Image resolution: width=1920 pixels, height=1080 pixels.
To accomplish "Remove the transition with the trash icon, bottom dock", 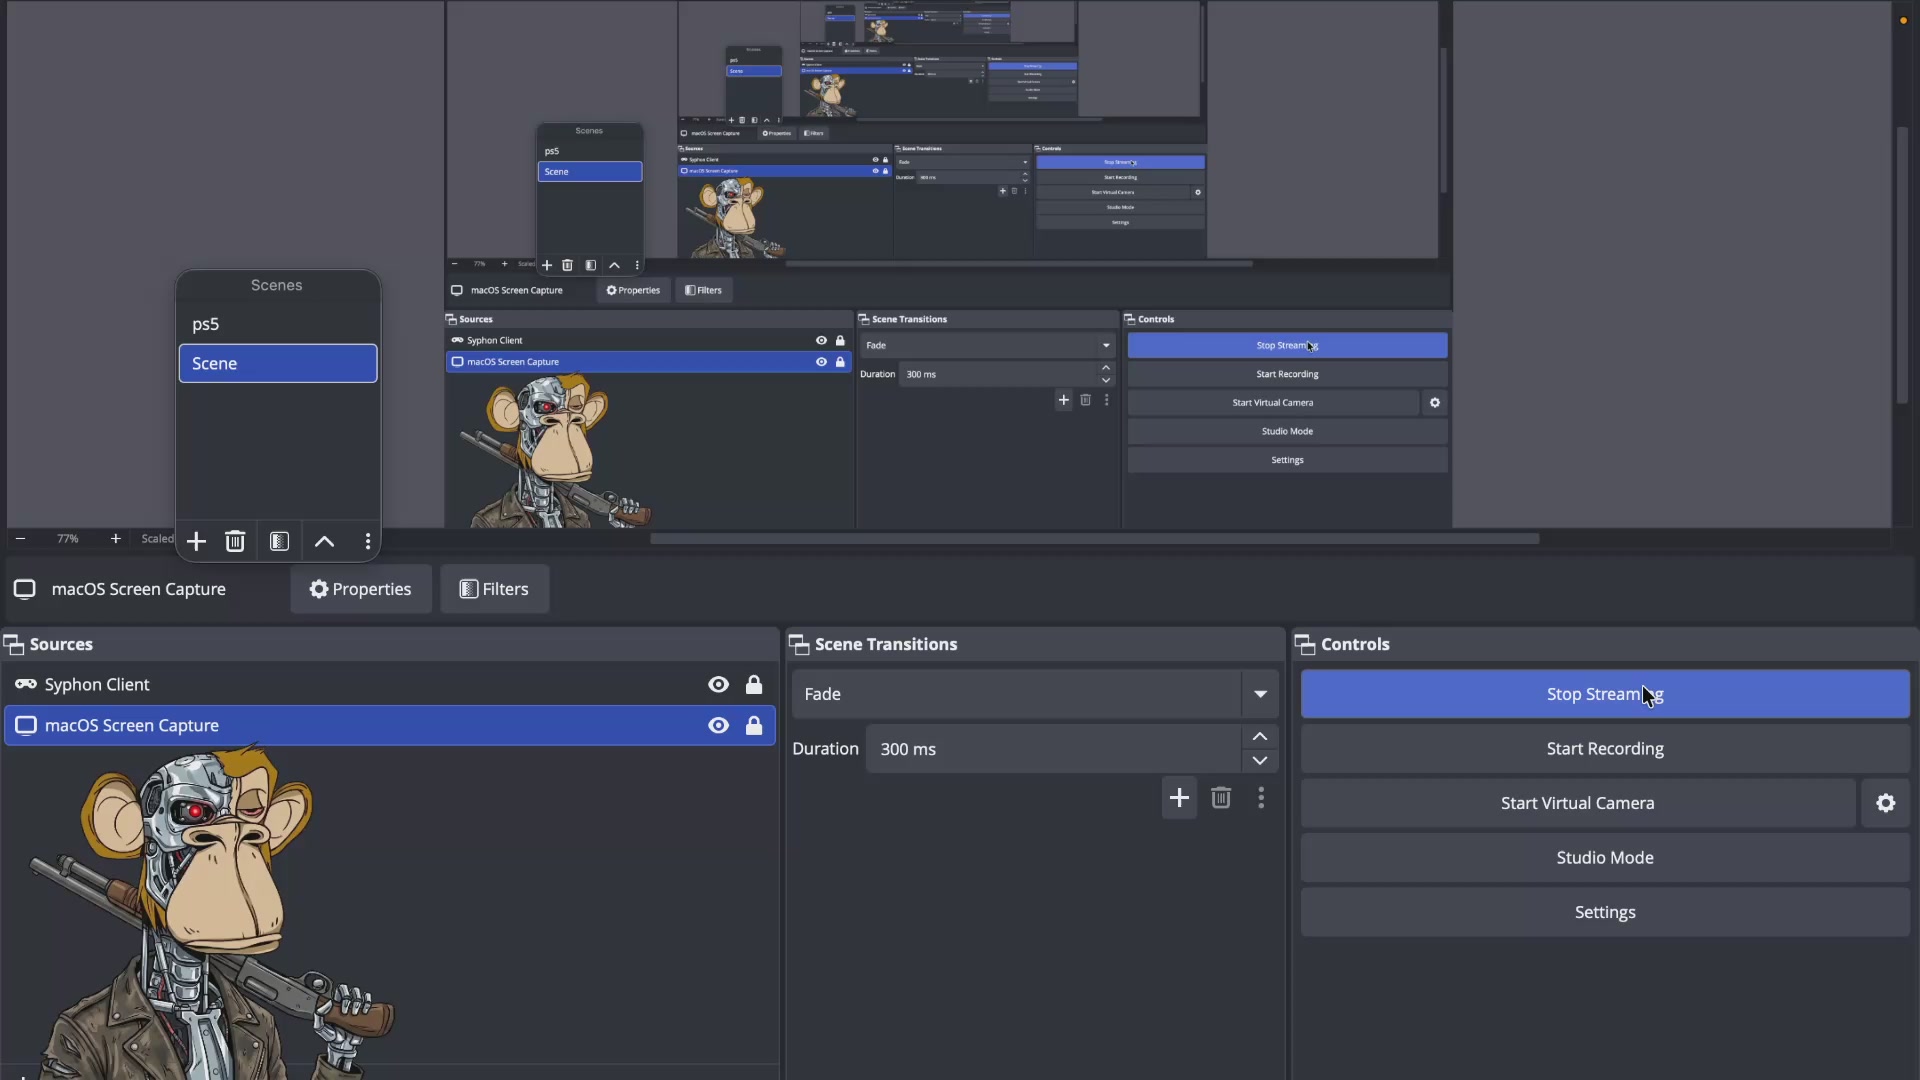I will tap(1221, 798).
